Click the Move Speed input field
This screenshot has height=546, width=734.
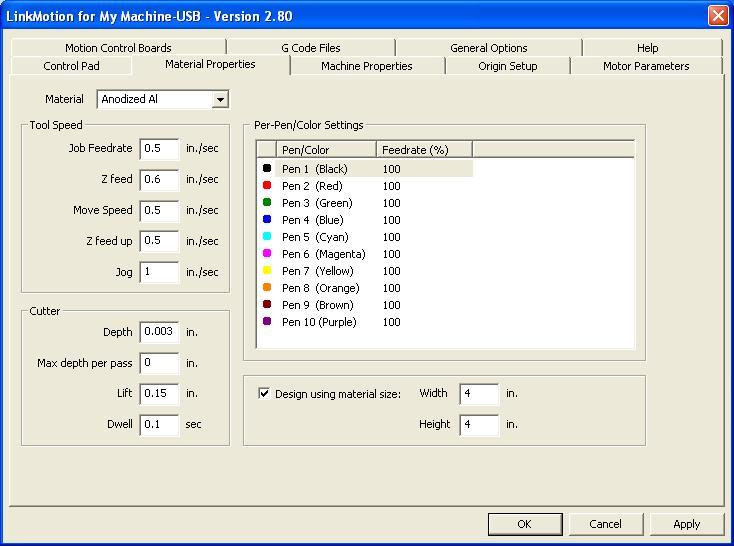pyautogui.click(x=159, y=210)
